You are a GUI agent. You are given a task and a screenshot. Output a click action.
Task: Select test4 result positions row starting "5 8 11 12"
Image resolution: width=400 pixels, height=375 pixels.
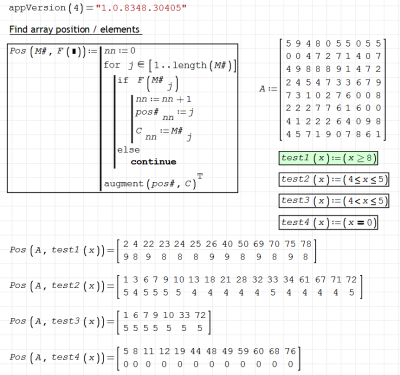209,351
